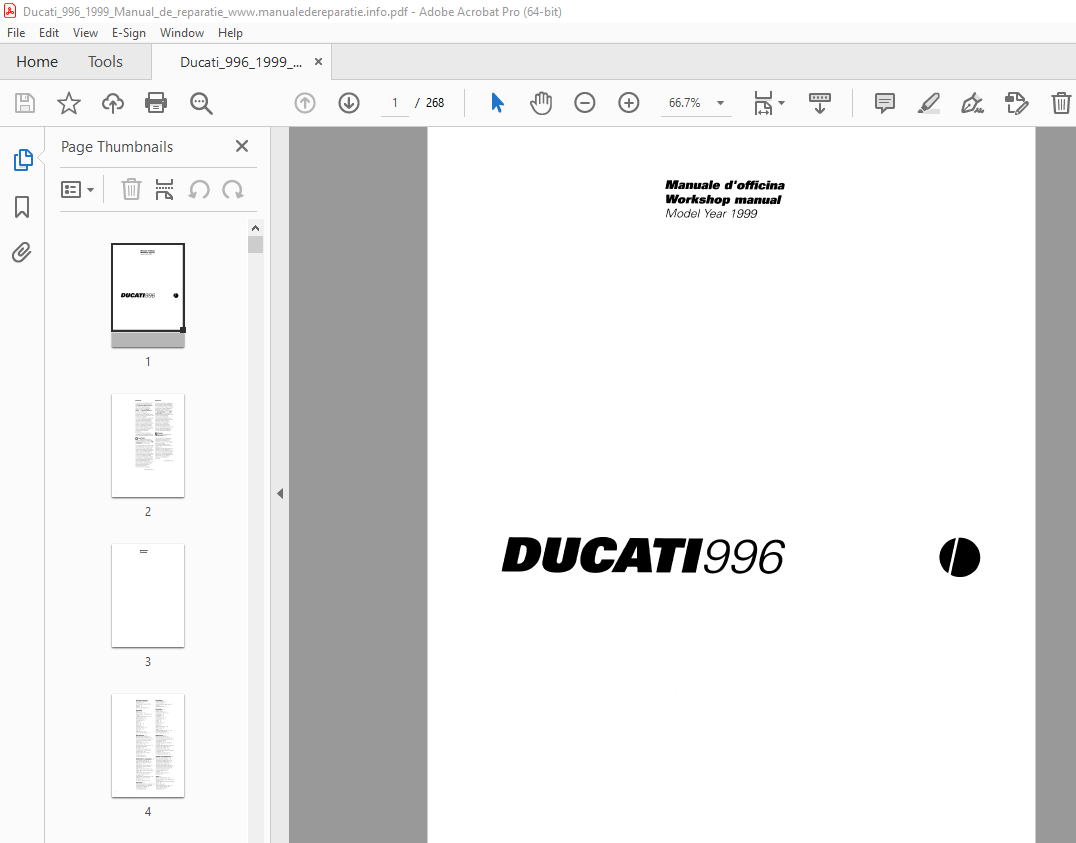Rotate page counterclockwise in thumbnails panel

(x=199, y=189)
